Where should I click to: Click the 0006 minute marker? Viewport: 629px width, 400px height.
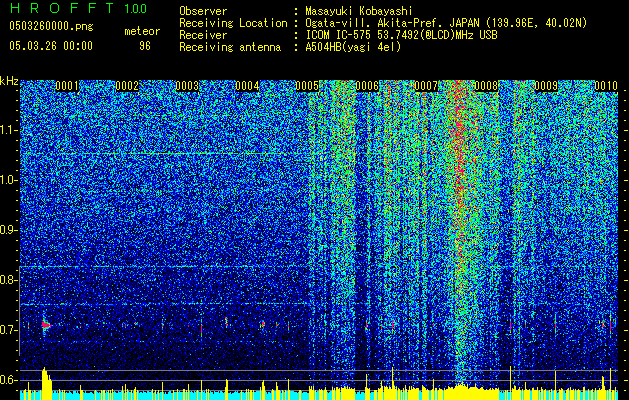(367, 86)
